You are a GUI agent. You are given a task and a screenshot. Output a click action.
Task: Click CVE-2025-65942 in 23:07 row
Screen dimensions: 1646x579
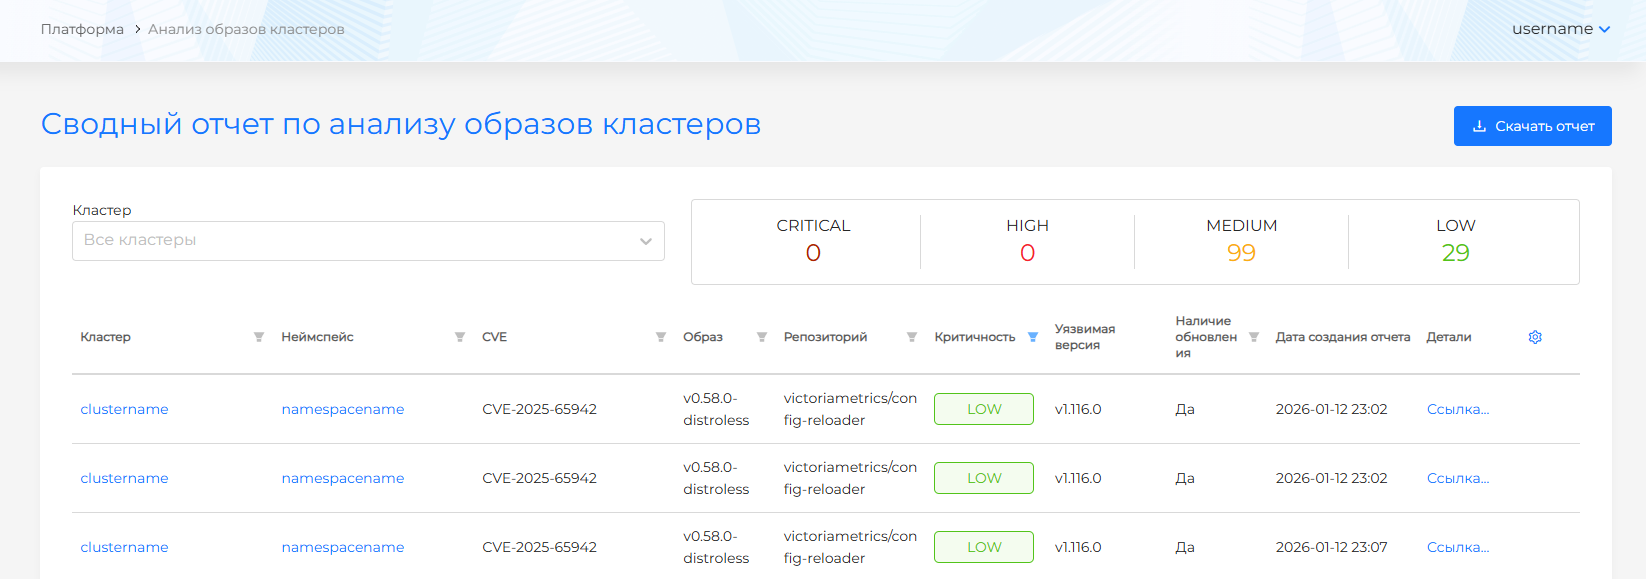[x=539, y=547]
